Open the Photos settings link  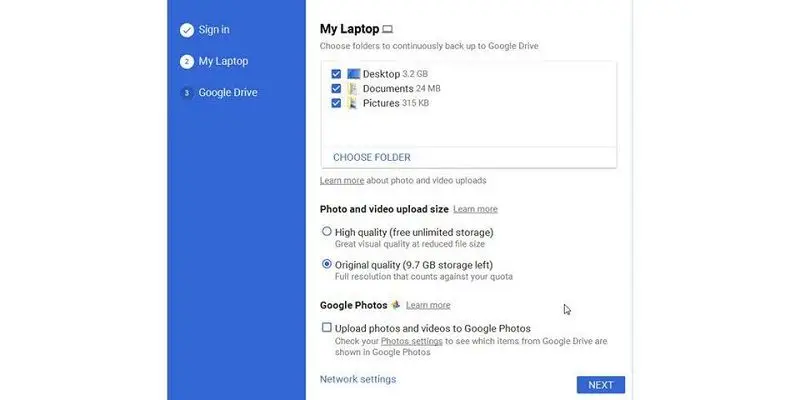[412, 341]
